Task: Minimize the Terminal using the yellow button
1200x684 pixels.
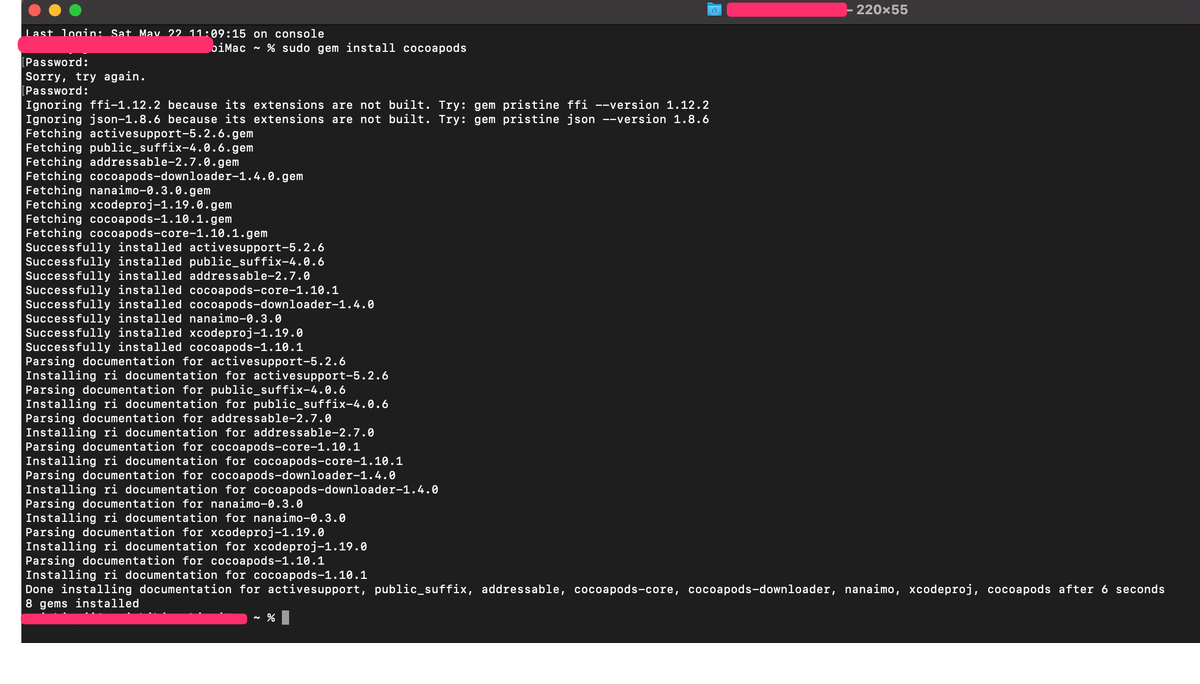Action: 55,10
